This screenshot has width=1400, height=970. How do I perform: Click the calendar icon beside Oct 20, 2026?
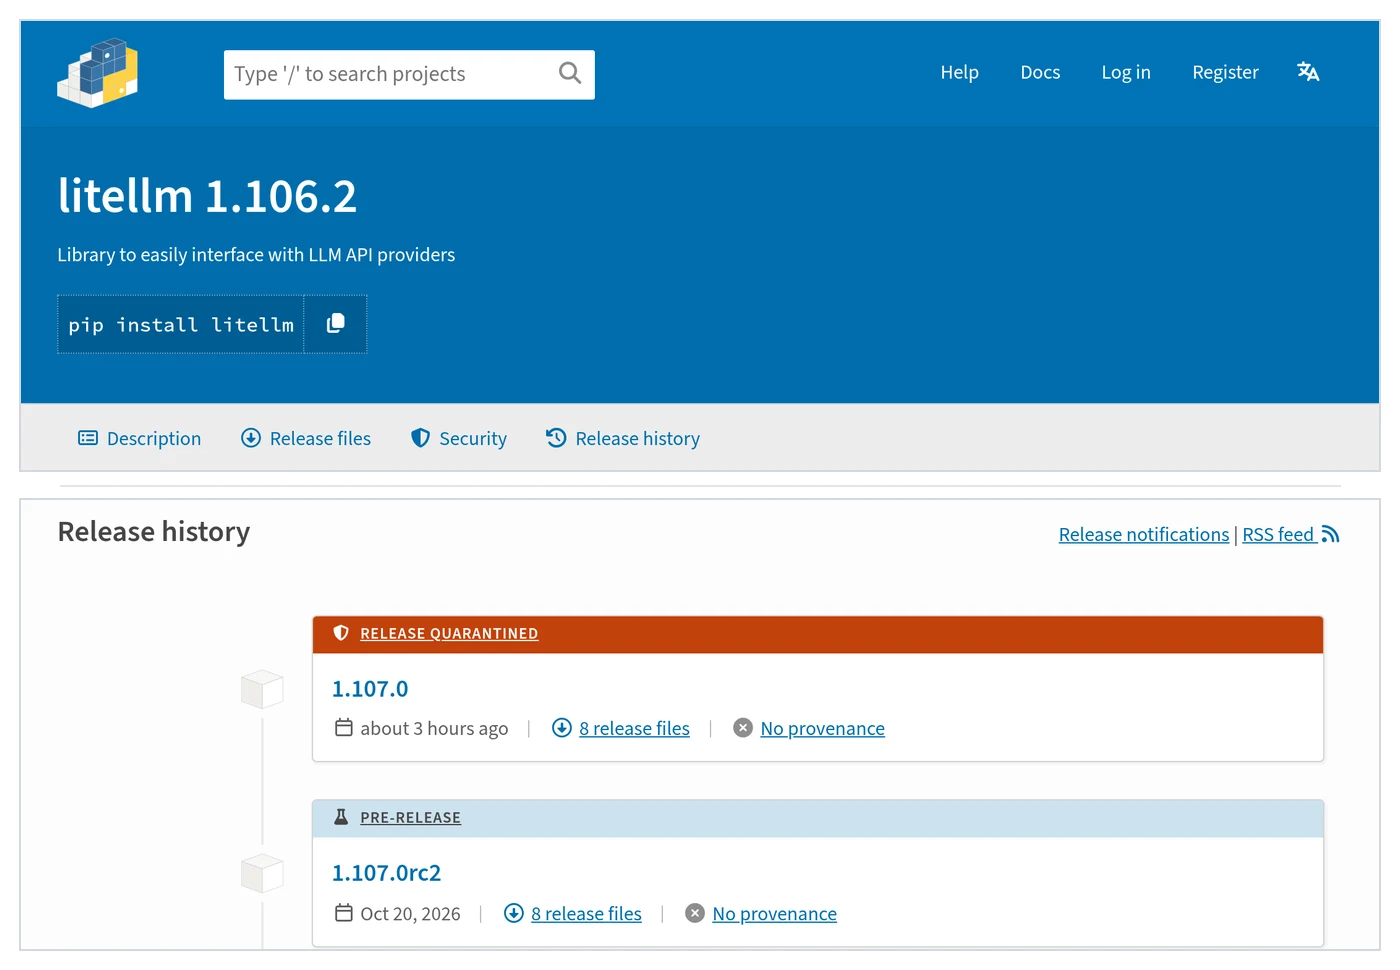pyautogui.click(x=344, y=913)
